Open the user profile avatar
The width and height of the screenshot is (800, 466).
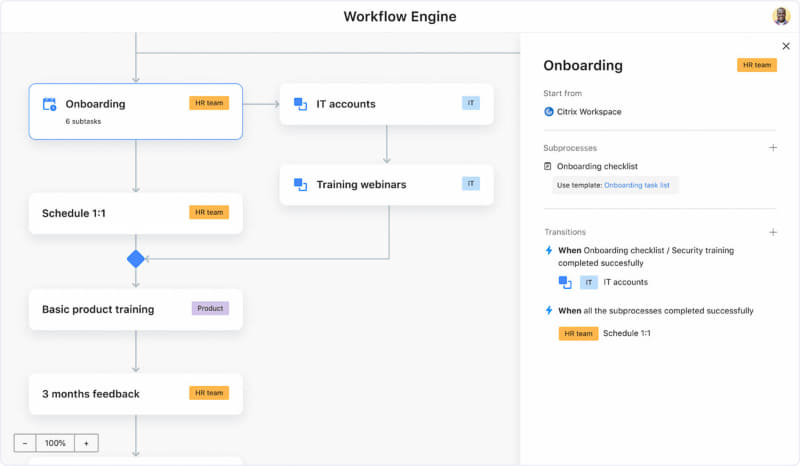tap(781, 16)
